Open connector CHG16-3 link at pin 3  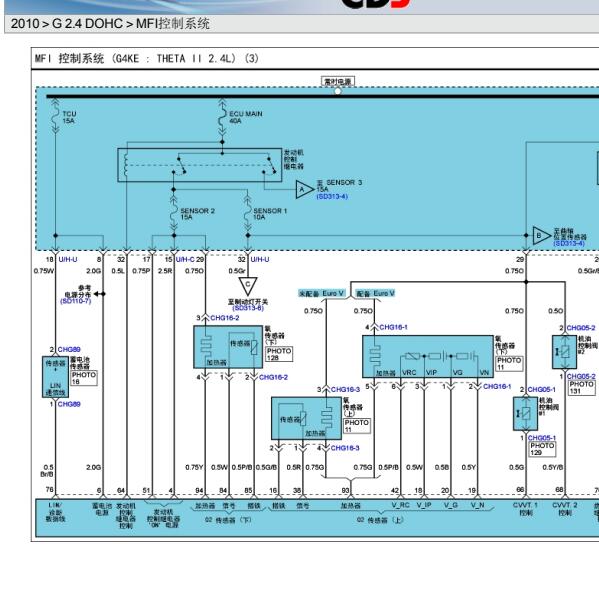tap(345, 390)
